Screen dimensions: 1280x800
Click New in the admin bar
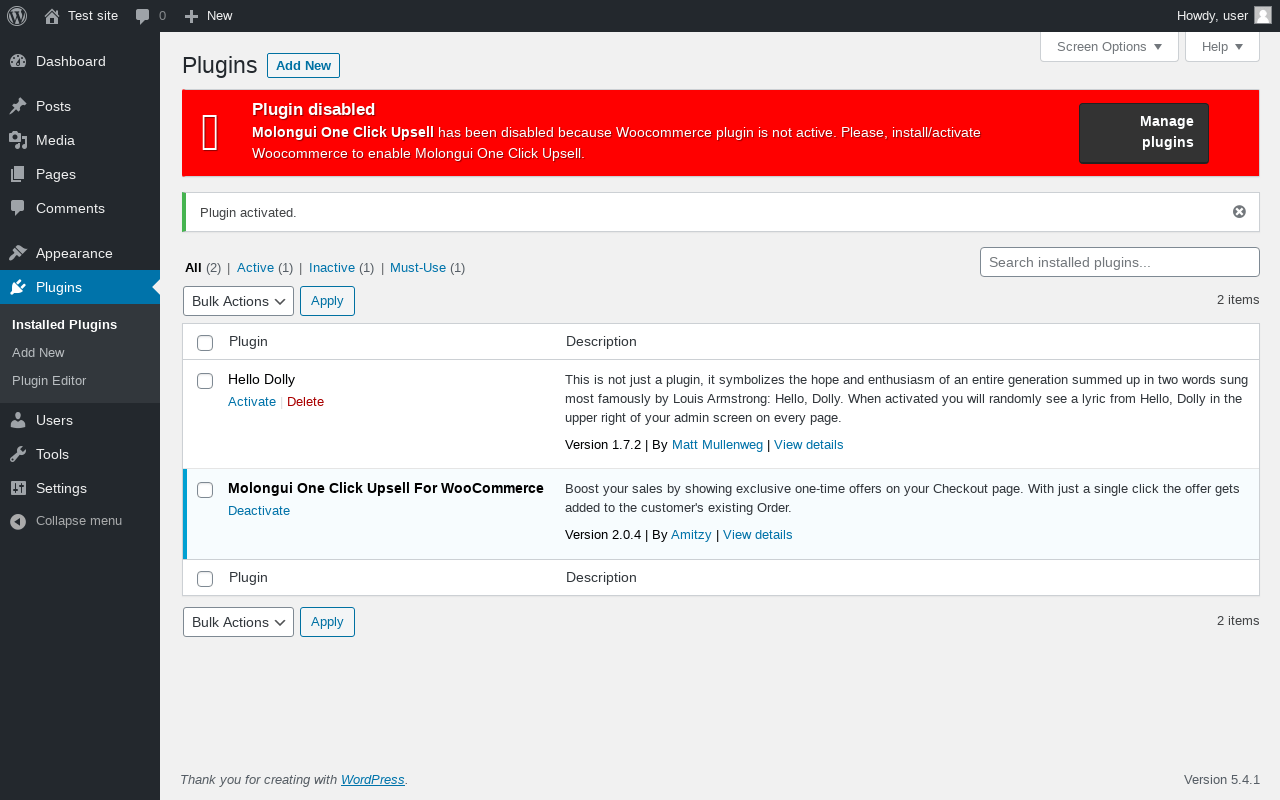coord(219,16)
